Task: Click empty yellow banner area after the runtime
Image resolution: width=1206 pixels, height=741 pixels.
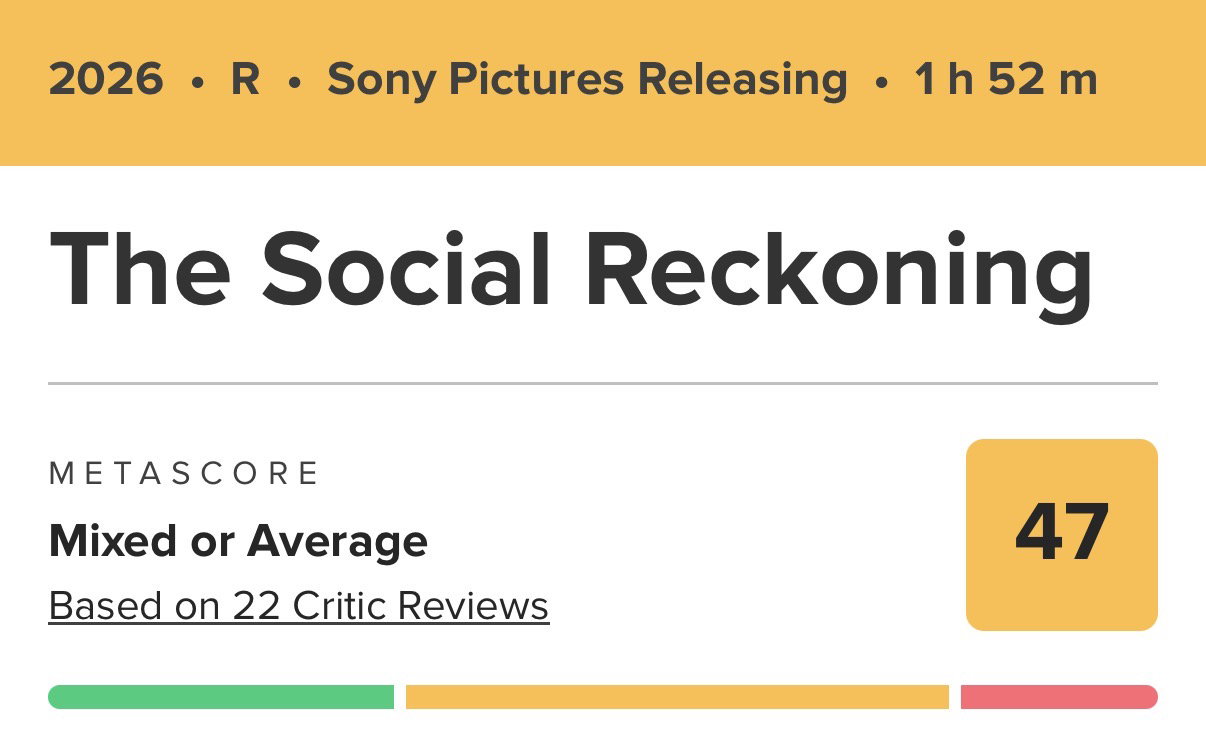Action: pyautogui.click(x=1152, y=80)
